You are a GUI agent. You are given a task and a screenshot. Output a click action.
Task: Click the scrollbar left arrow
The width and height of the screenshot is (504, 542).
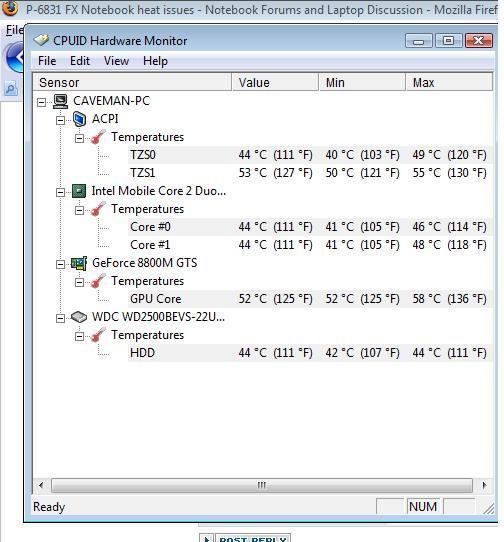(41, 485)
